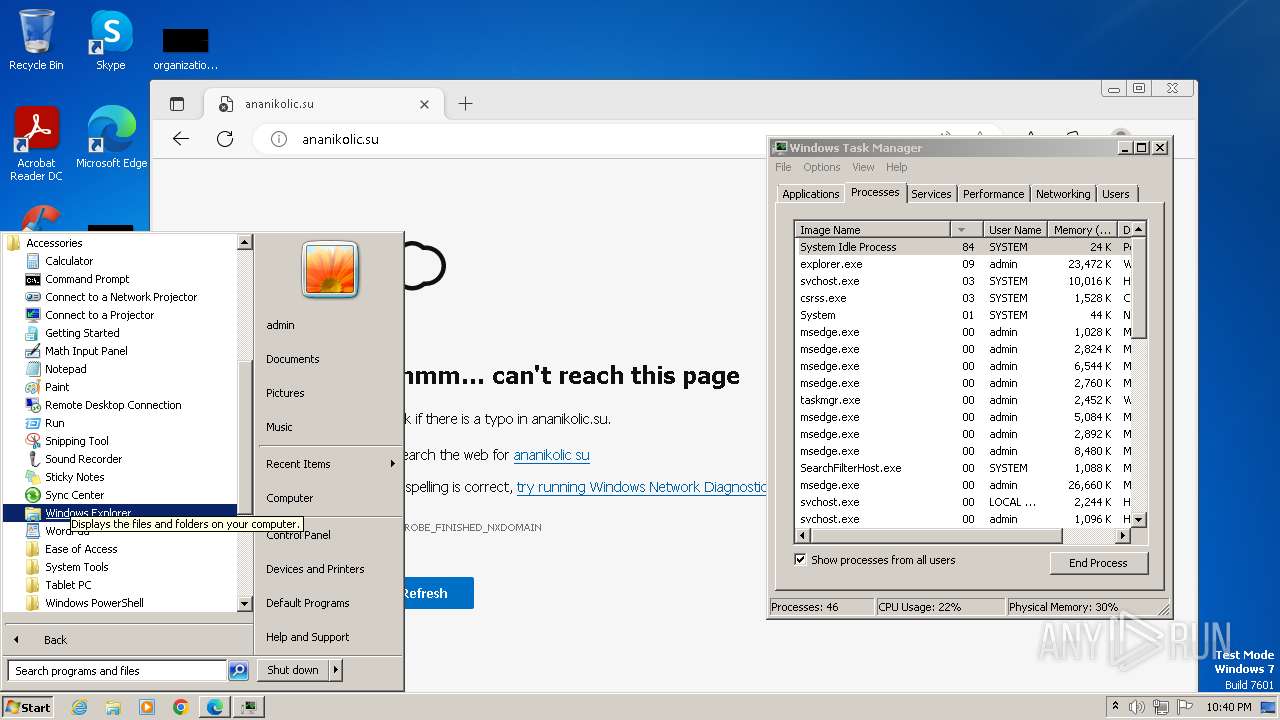Open Edge tab actions menu icon
The width and height of the screenshot is (1280, 720).
177,104
